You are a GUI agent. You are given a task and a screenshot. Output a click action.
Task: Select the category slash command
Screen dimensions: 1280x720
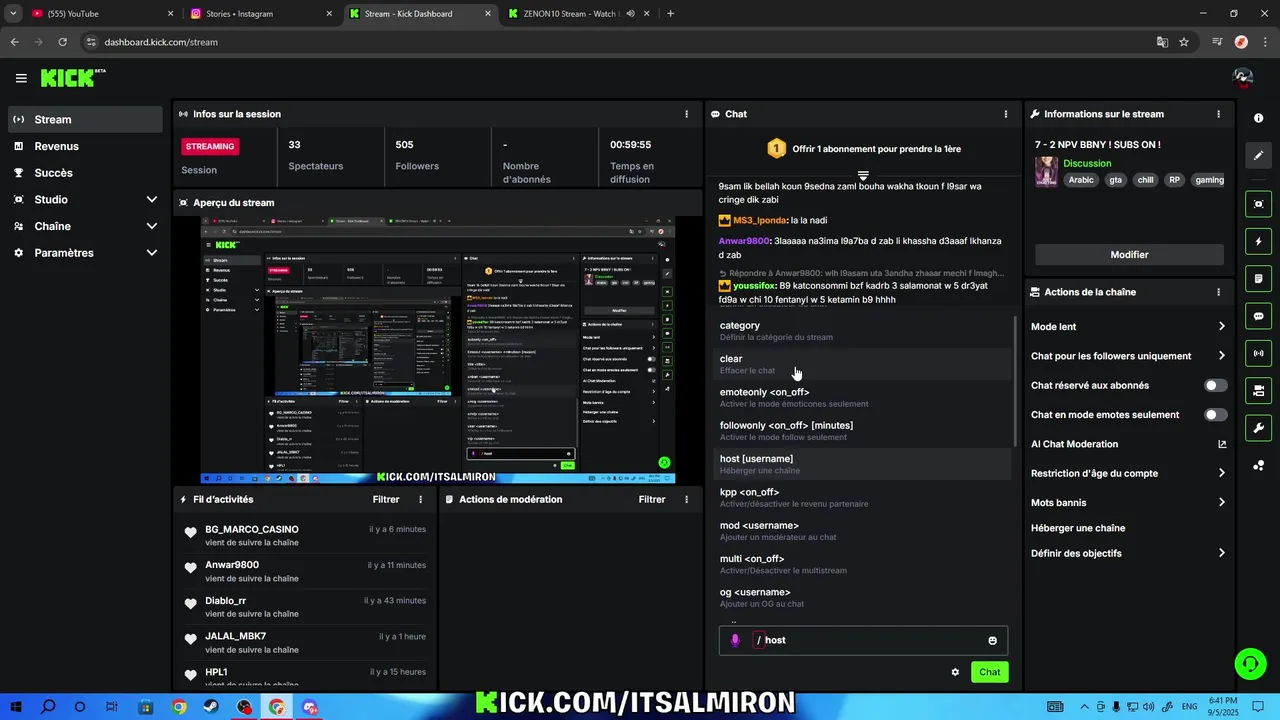[x=864, y=331]
